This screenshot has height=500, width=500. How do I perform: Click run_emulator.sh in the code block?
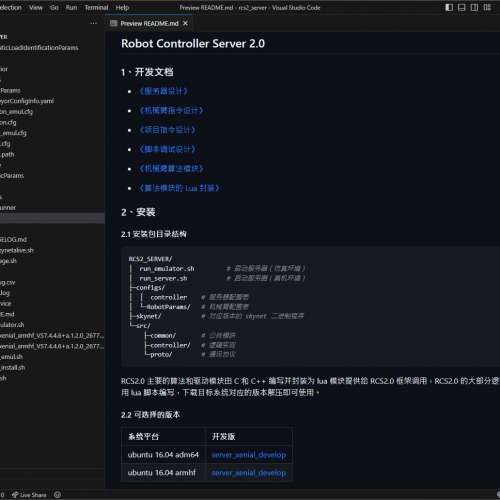pyautogui.click(x=167, y=269)
